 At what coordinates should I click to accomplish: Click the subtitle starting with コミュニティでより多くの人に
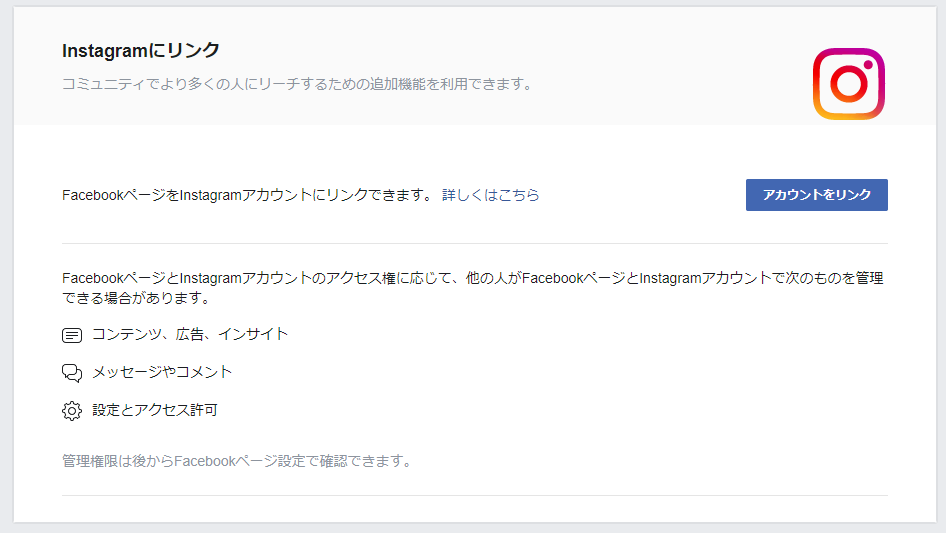click(x=297, y=84)
